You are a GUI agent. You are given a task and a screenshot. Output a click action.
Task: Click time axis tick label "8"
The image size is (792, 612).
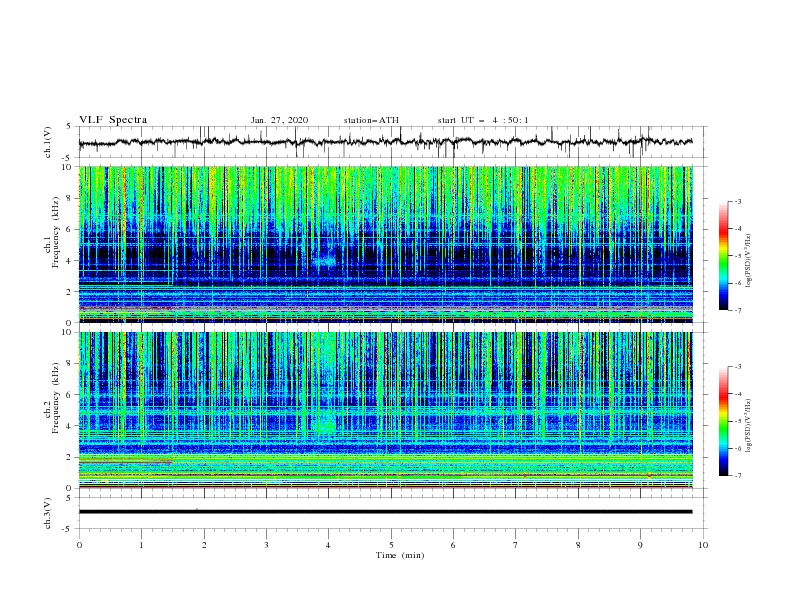(578, 545)
